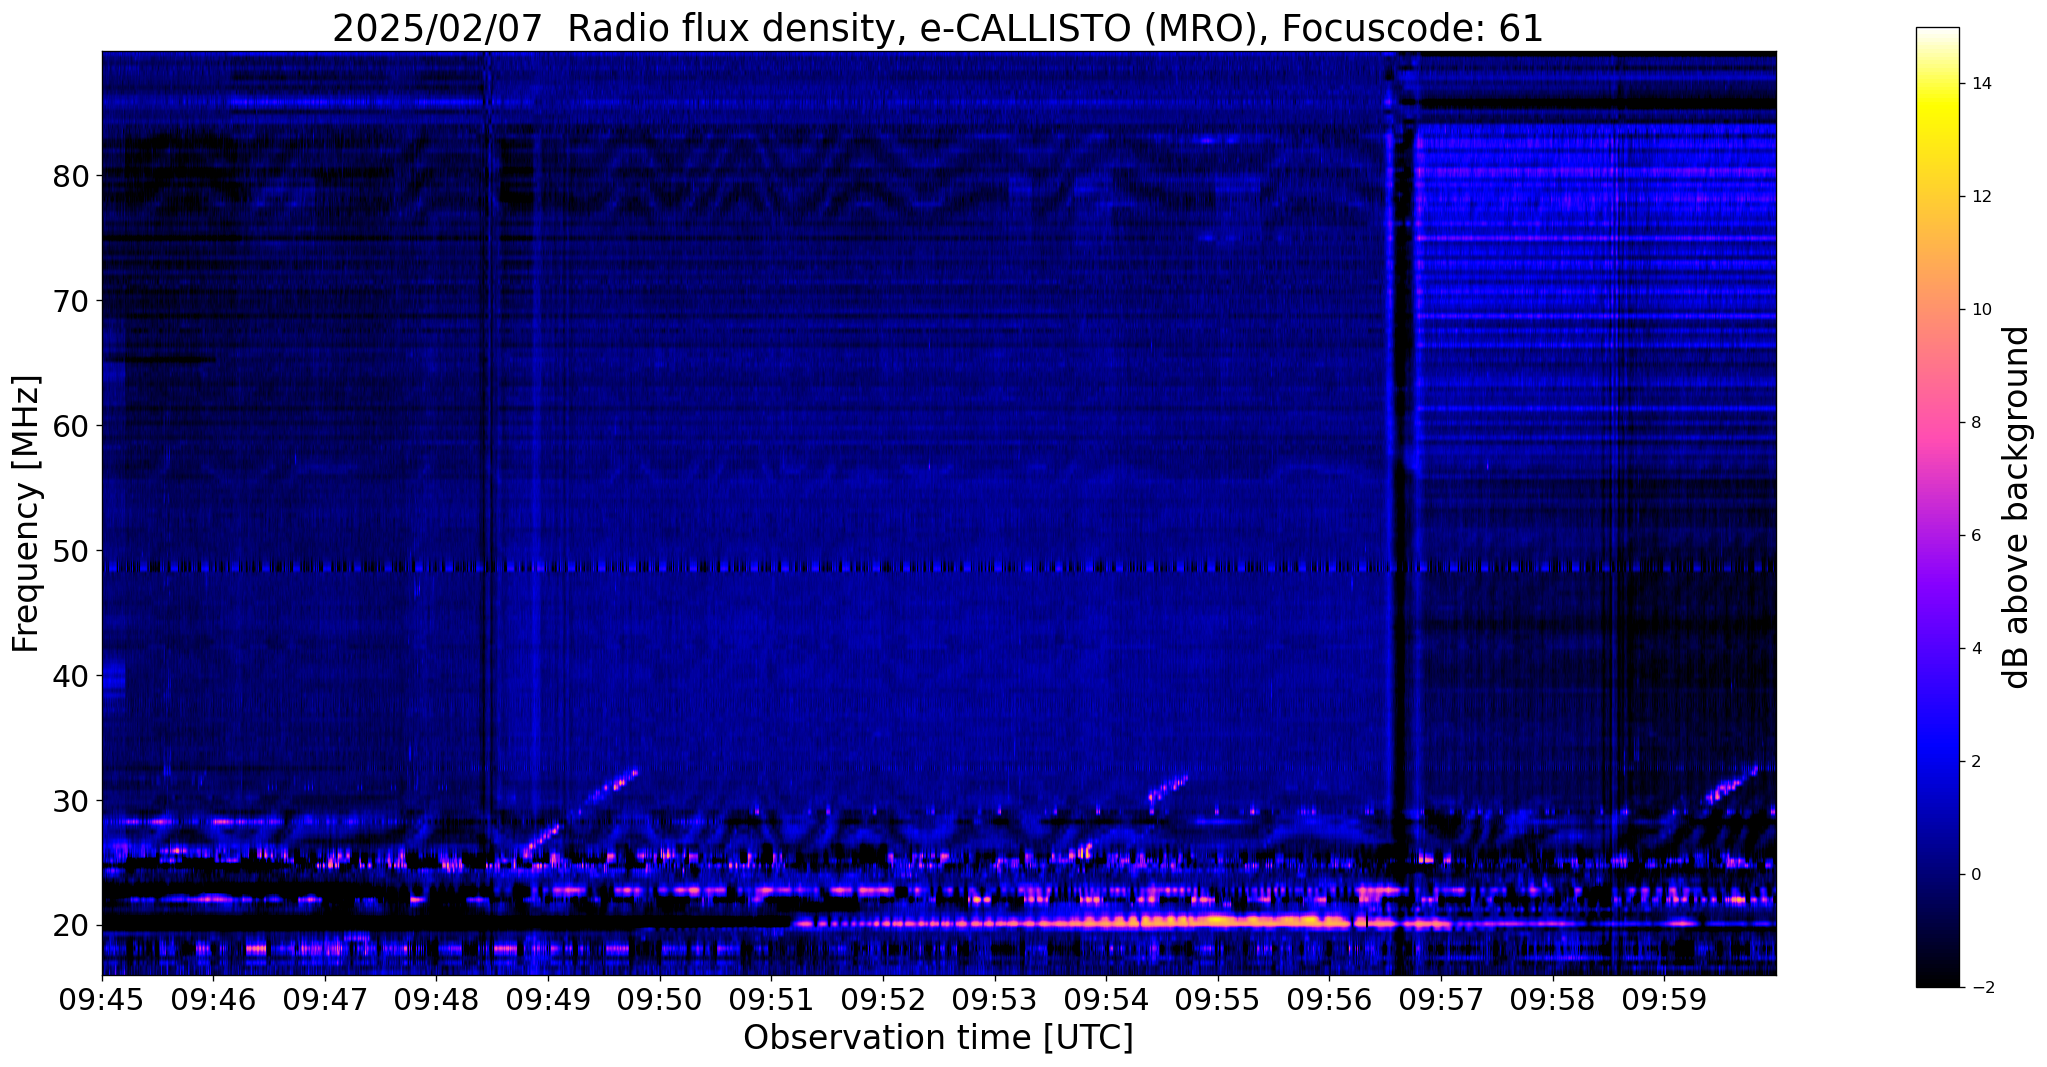The image size is (2047, 1067).
Task: Click the colorbar tick label 6
Action: pos(1975,536)
